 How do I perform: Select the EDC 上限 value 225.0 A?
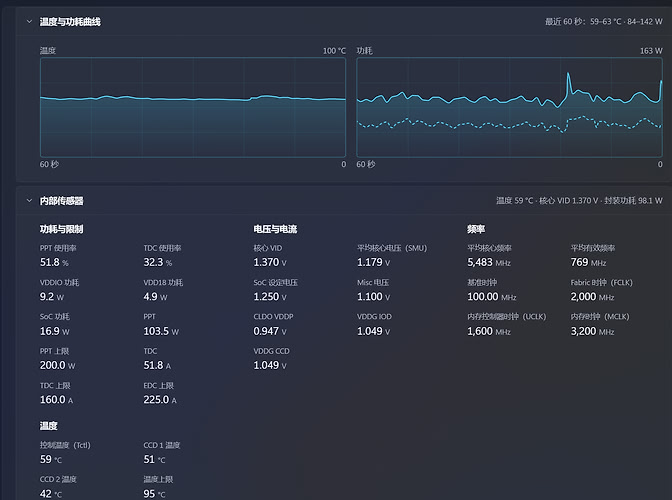click(160, 400)
